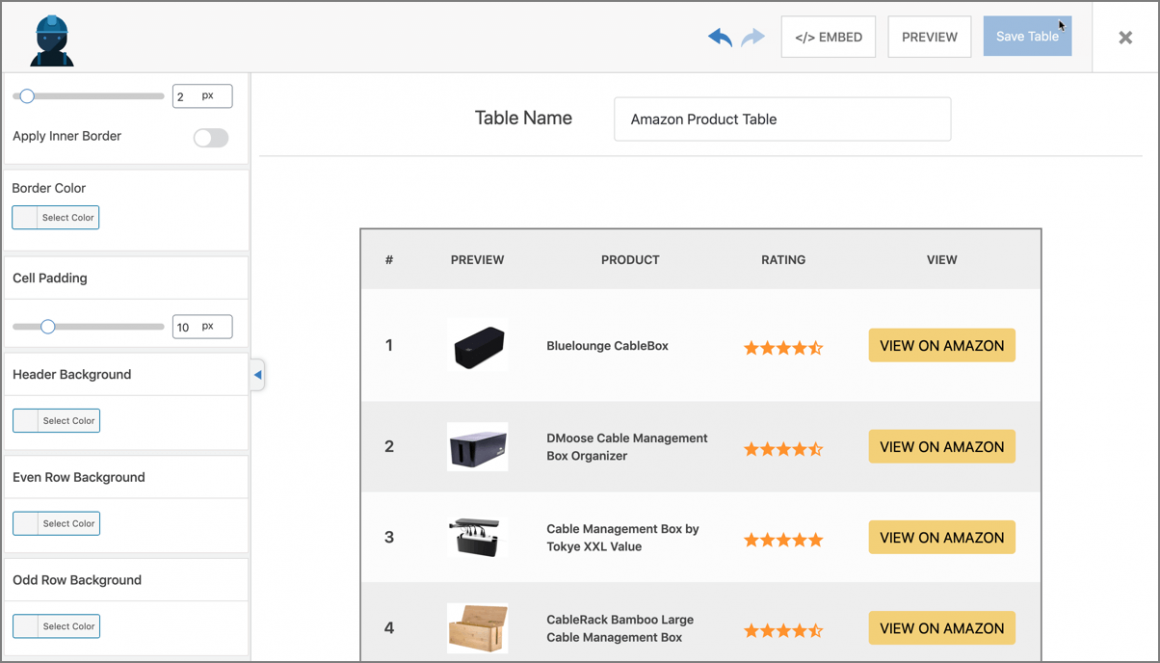Select Color for Even Row Background
The image size is (1160, 663).
point(56,523)
